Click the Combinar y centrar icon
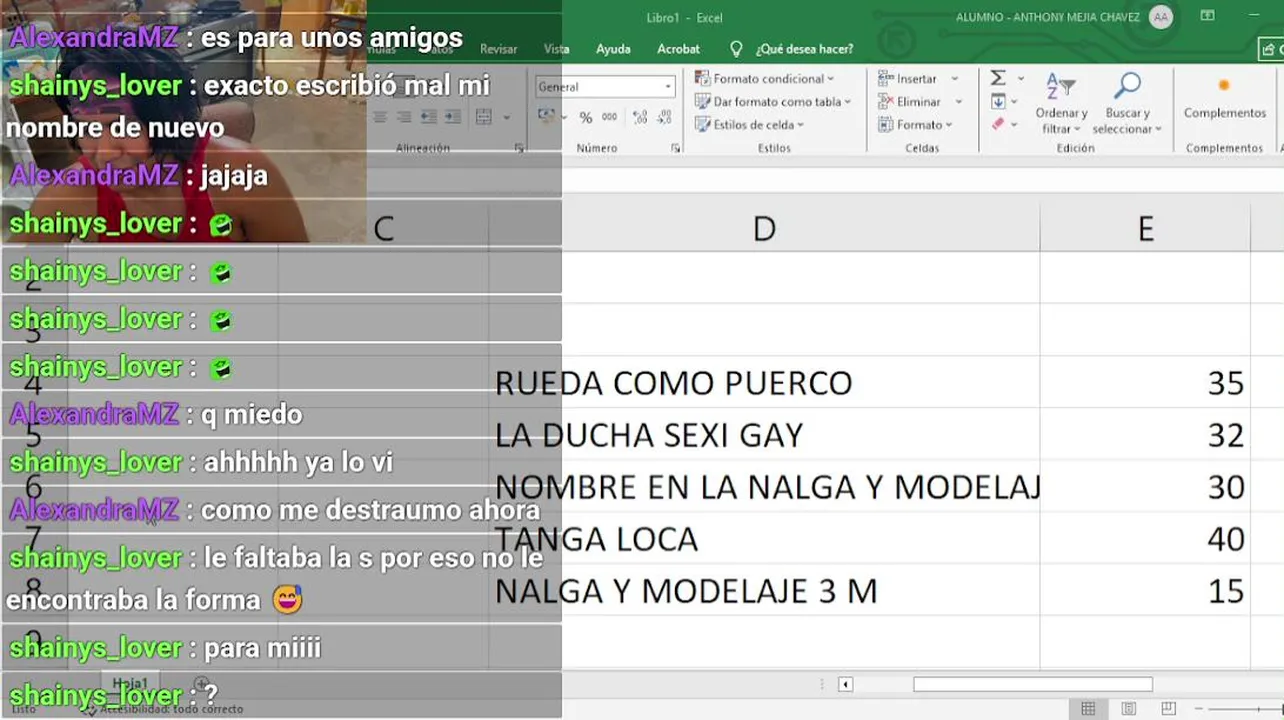This screenshot has width=1284, height=720. coord(484,118)
